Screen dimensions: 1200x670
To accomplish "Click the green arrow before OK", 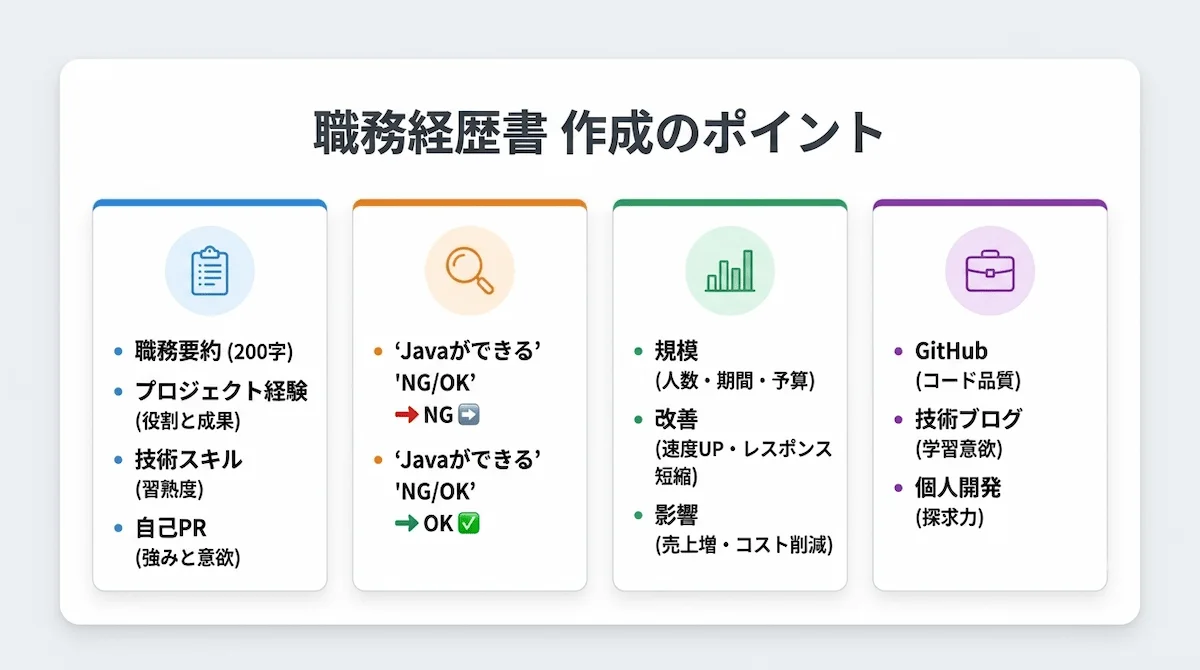I will pyautogui.click(x=407, y=523).
